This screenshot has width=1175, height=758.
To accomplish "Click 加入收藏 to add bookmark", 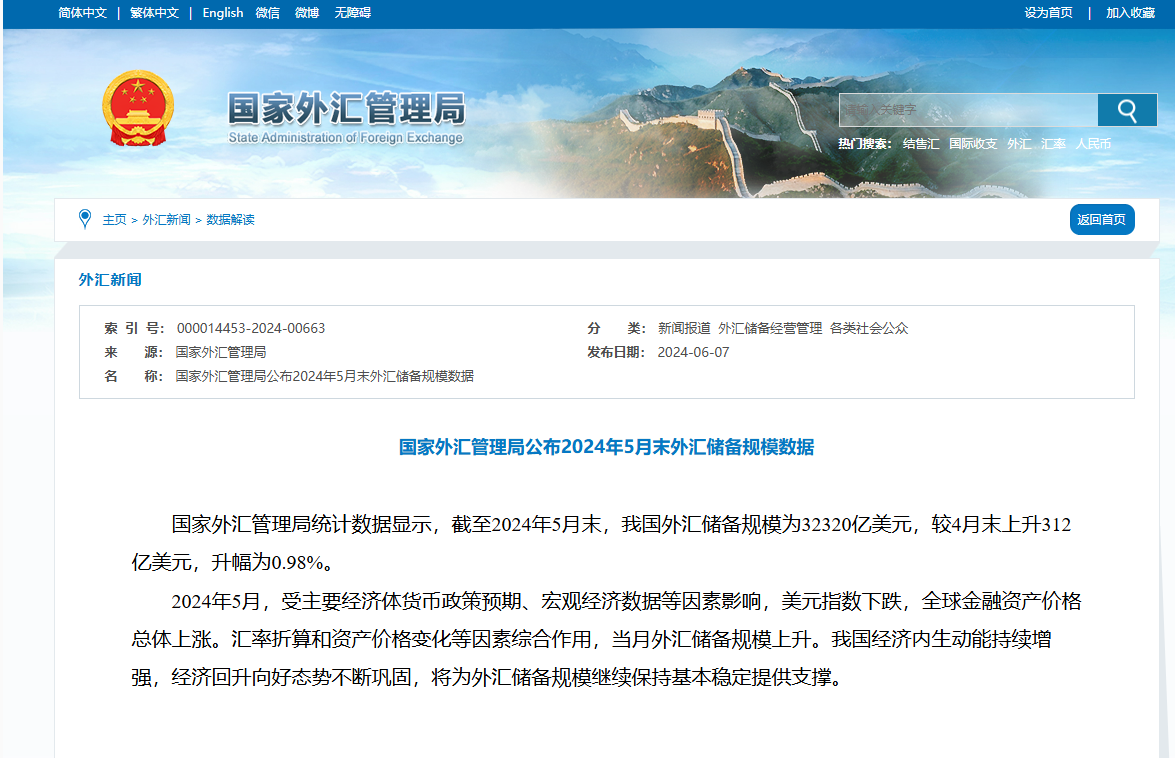I will coord(1130,13).
